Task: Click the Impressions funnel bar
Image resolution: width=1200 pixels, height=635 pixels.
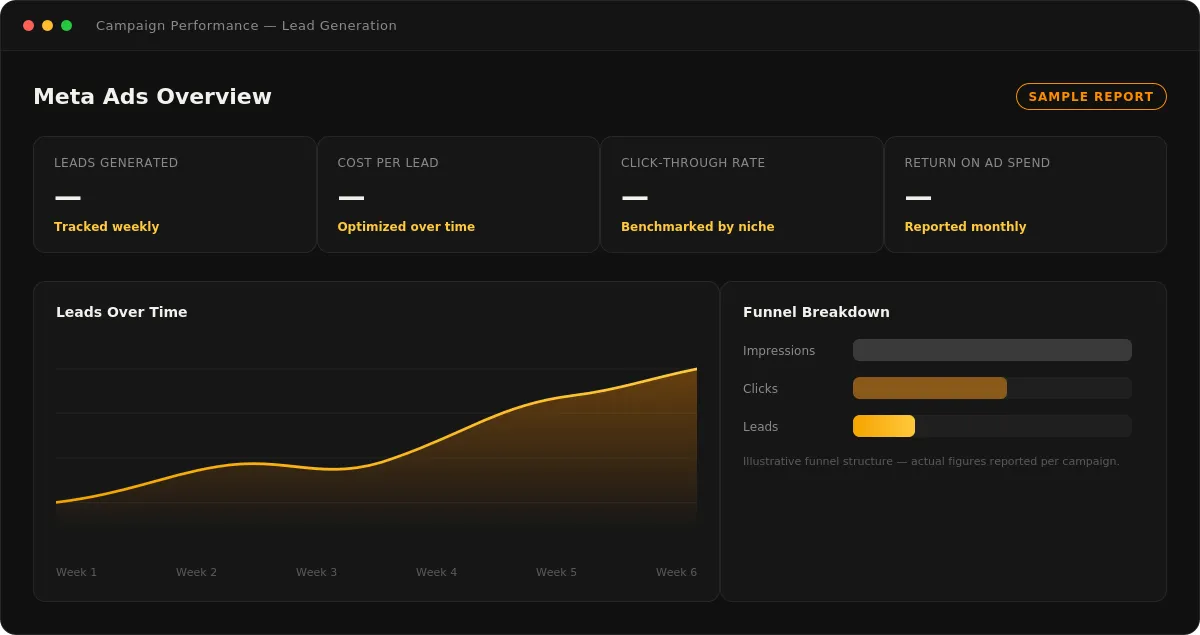Action: tap(992, 350)
